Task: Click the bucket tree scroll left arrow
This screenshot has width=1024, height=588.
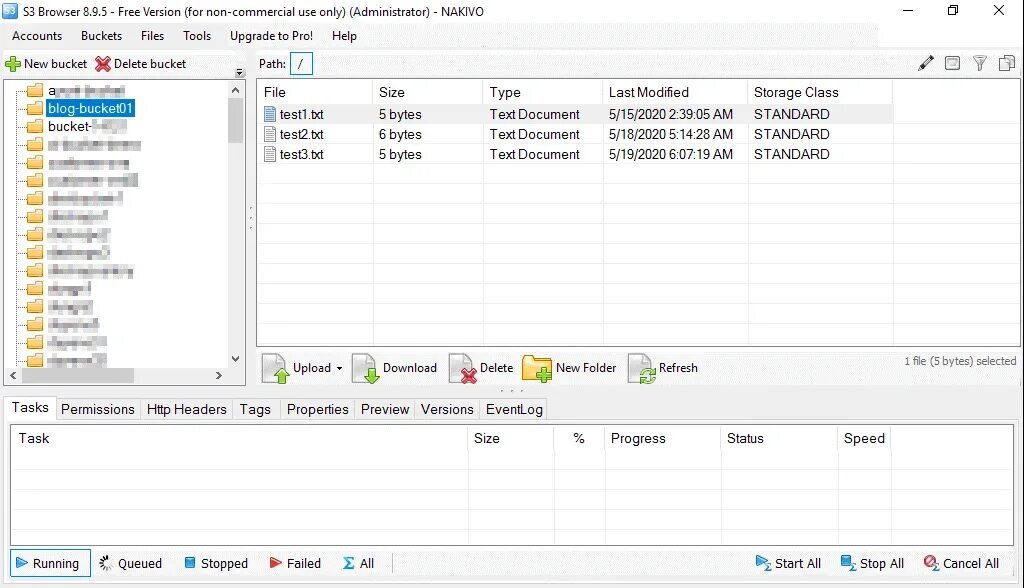Action: pyautogui.click(x=13, y=376)
